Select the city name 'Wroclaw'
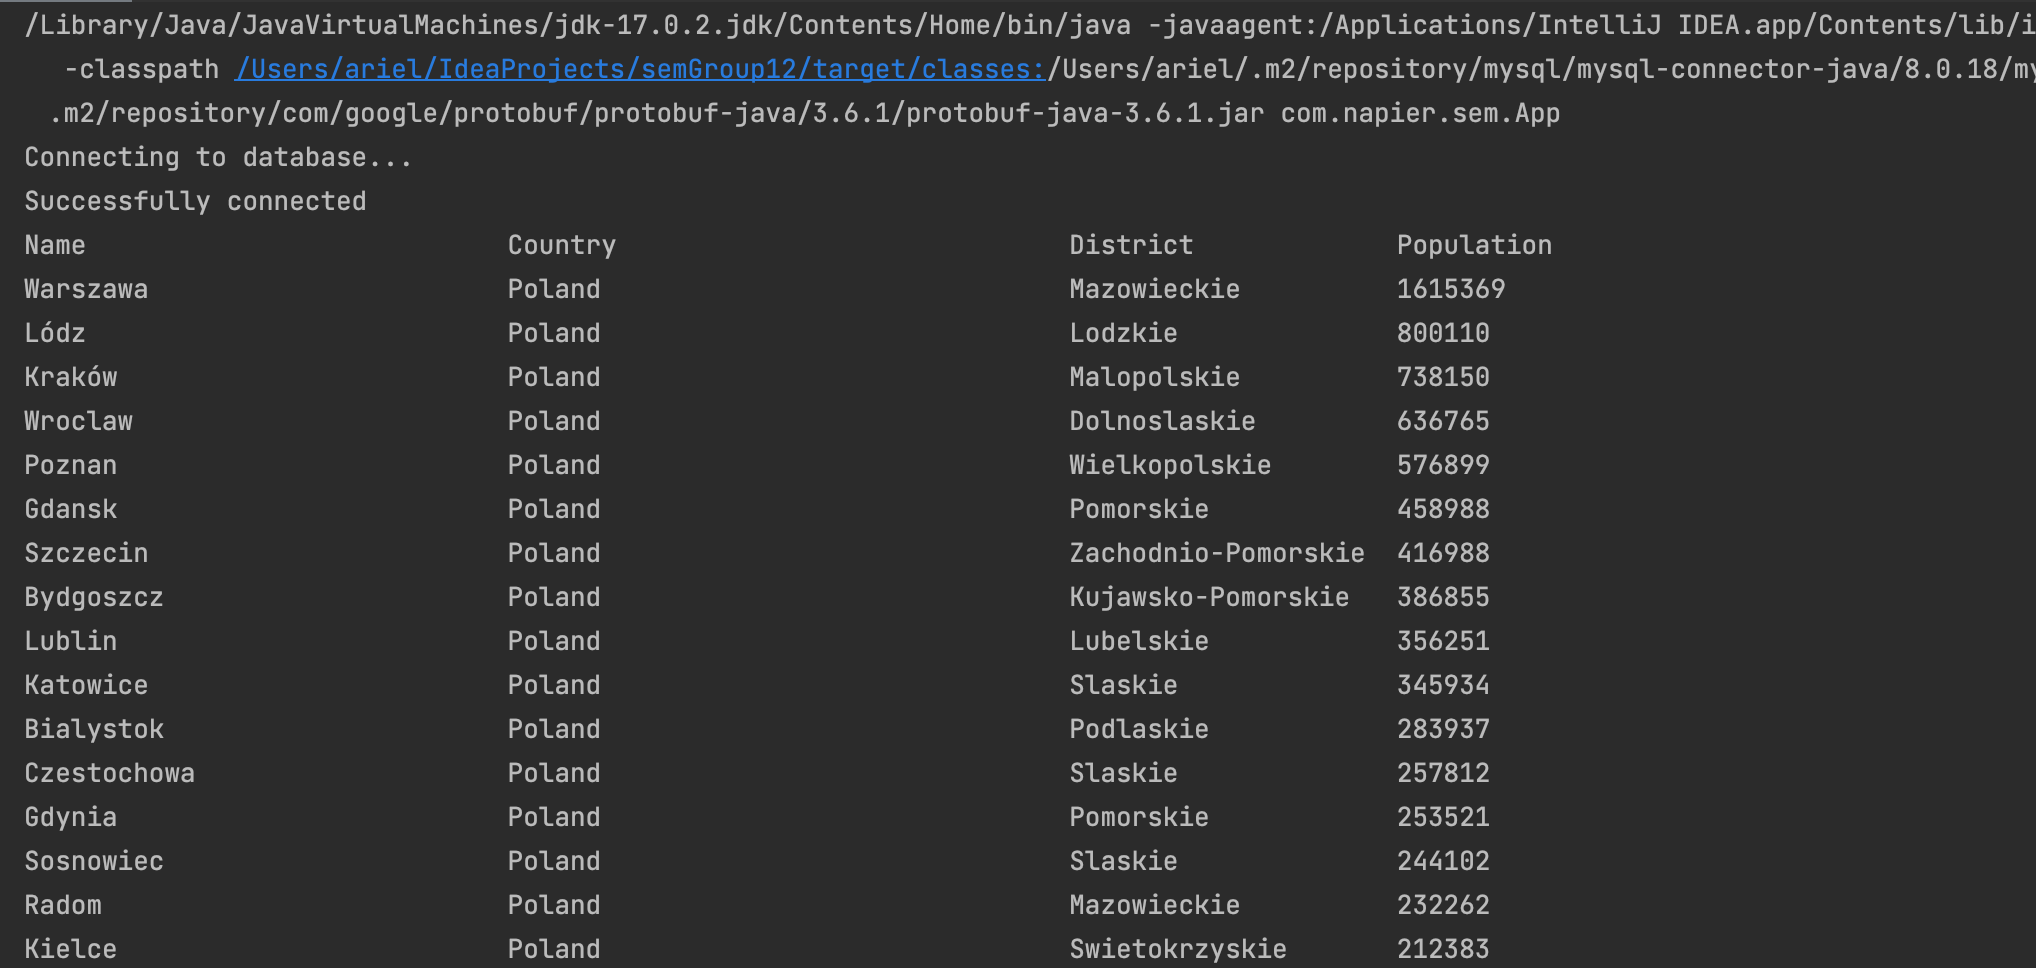 click(x=78, y=421)
